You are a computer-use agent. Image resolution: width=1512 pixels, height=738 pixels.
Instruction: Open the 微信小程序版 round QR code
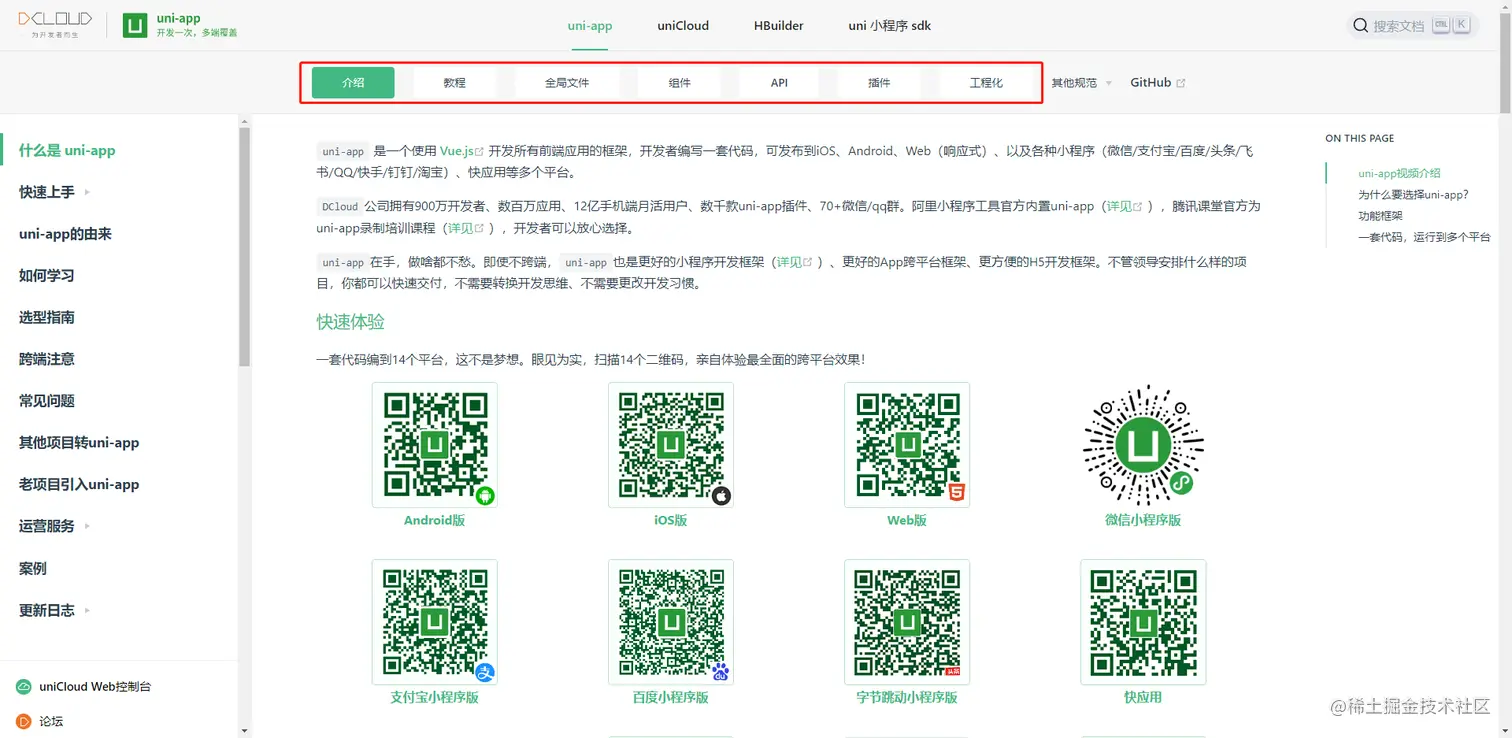pos(1143,445)
